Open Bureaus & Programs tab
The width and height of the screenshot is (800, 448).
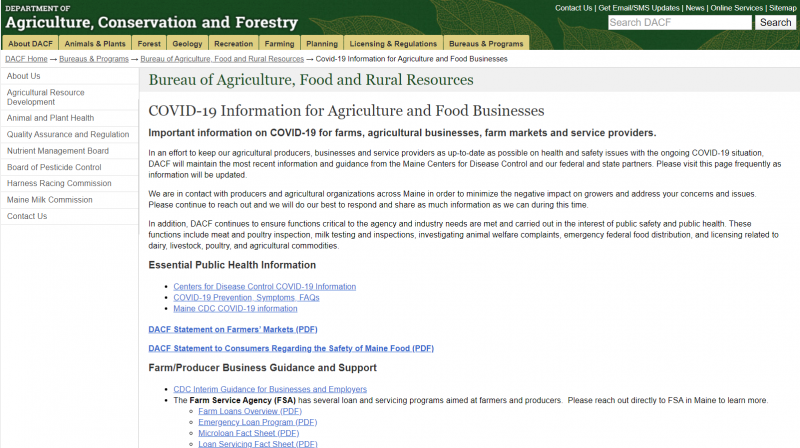pyautogui.click(x=486, y=43)
